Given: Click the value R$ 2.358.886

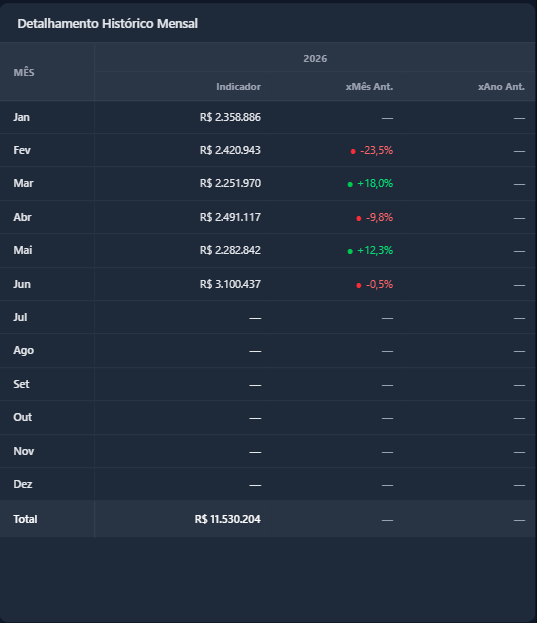Looking at the screenshot, I should tap(230, 117).
